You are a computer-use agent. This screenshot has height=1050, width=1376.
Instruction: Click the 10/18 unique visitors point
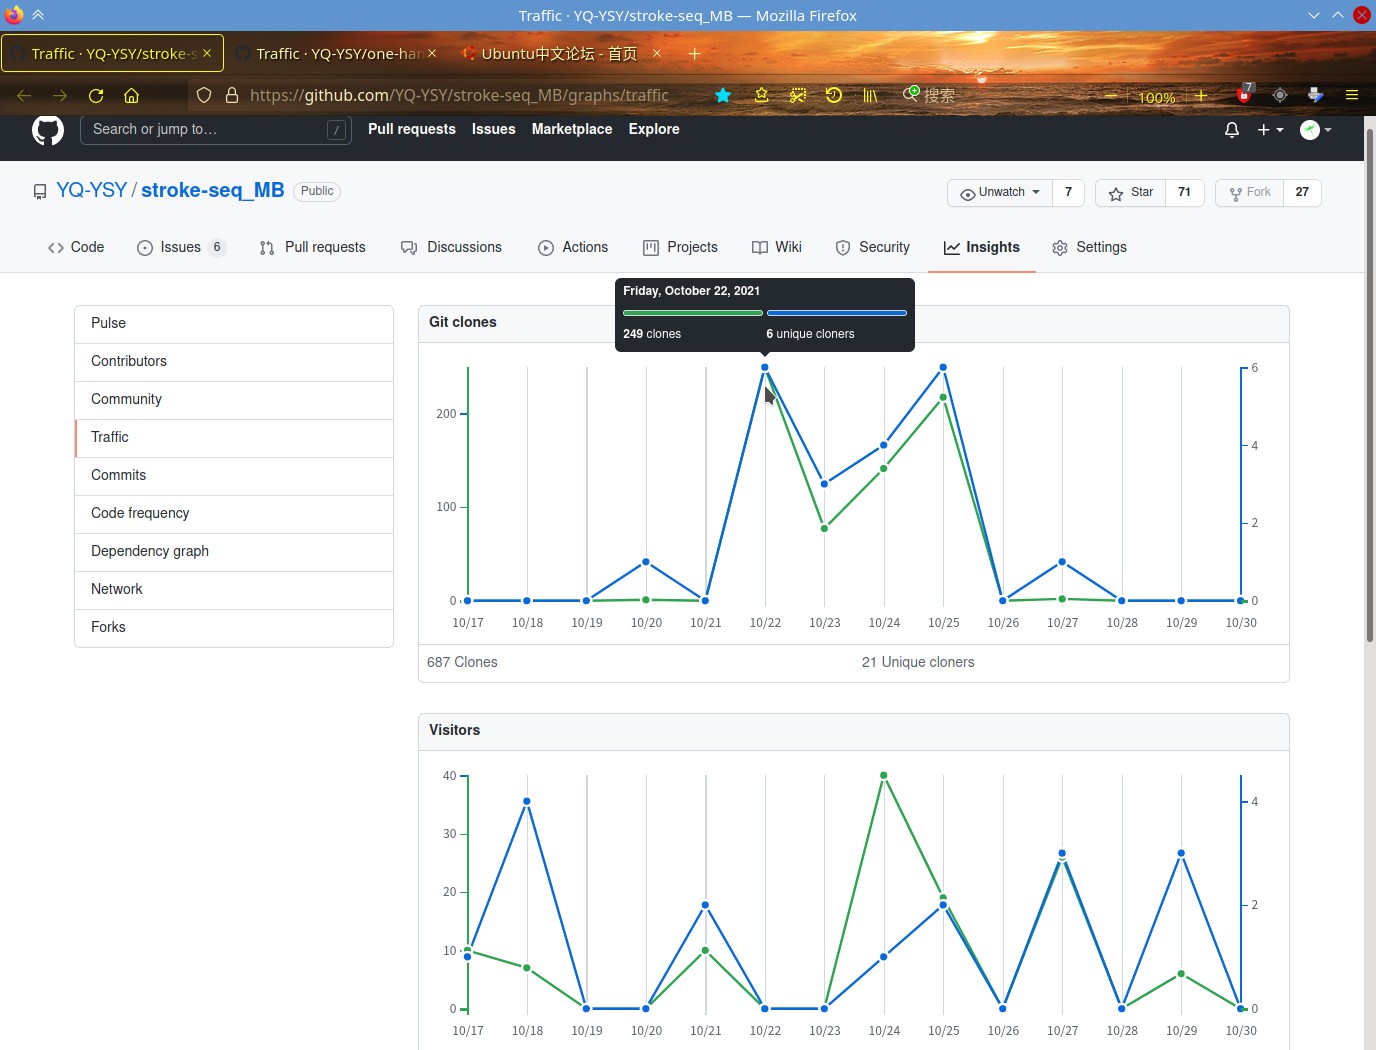point(527,801)
